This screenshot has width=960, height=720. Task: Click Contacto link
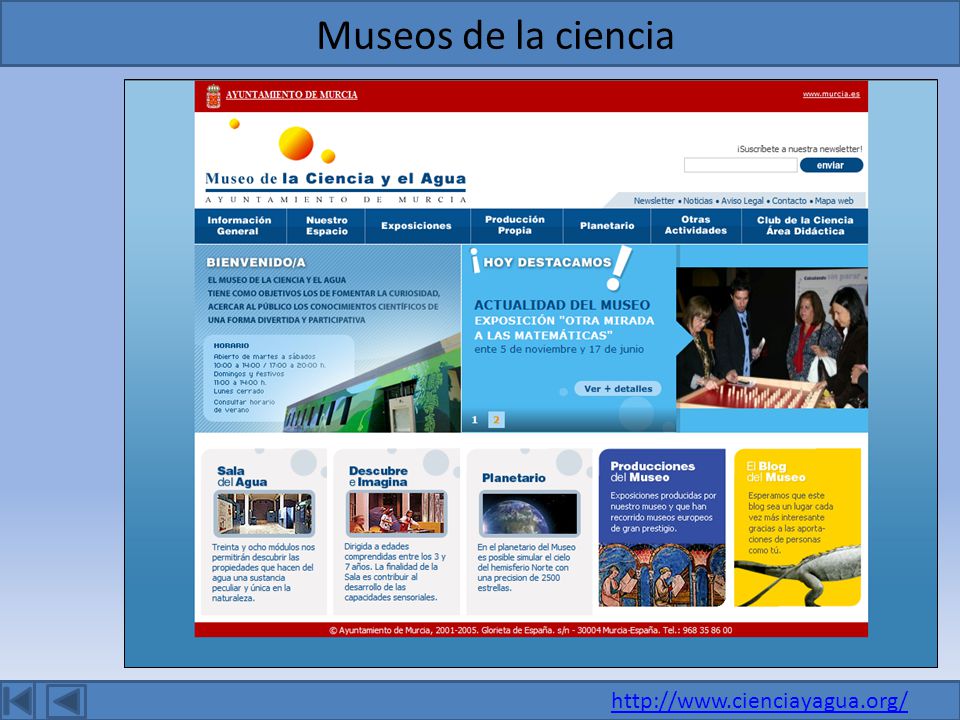[x=789, y=201]
